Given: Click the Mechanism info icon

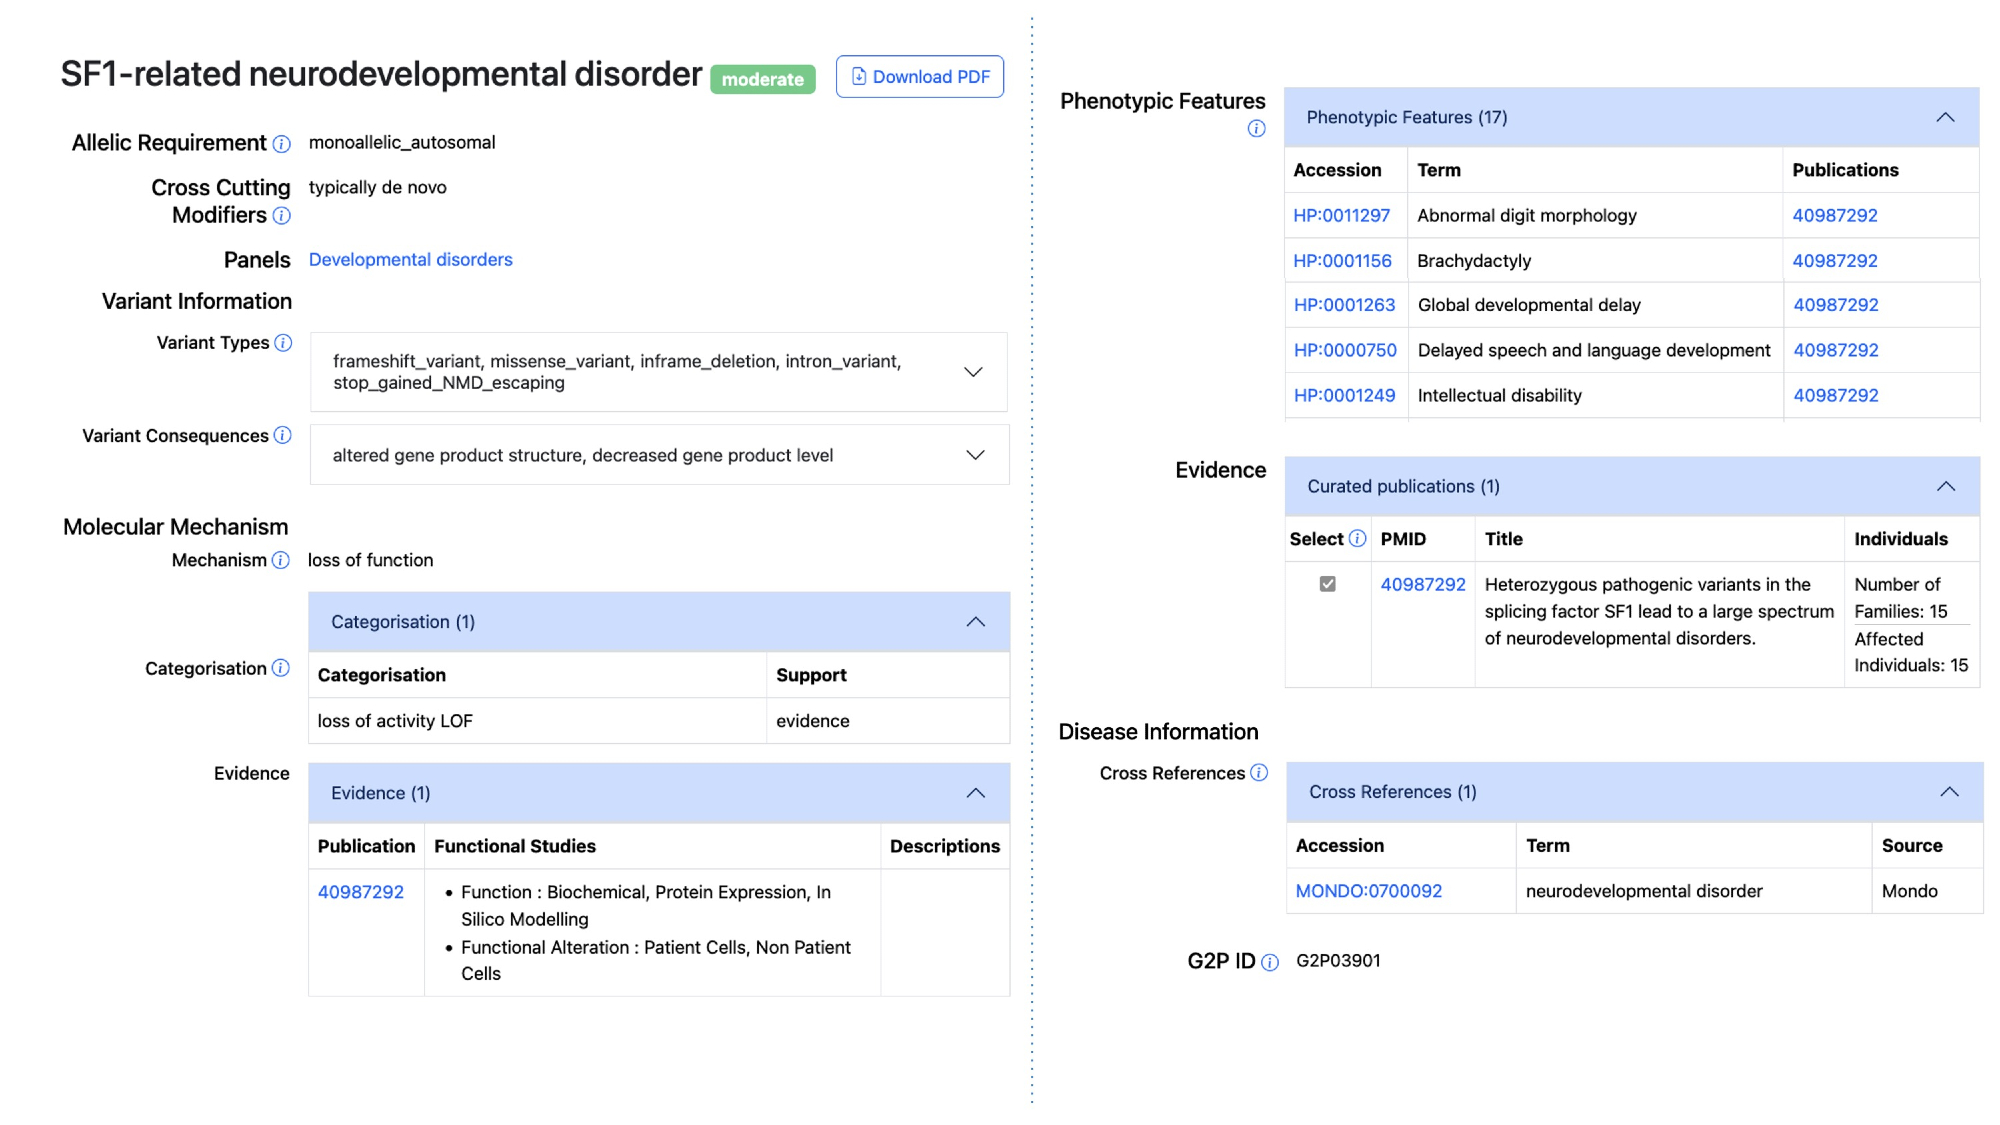Looking at the screenshot, I should point(281,560).
